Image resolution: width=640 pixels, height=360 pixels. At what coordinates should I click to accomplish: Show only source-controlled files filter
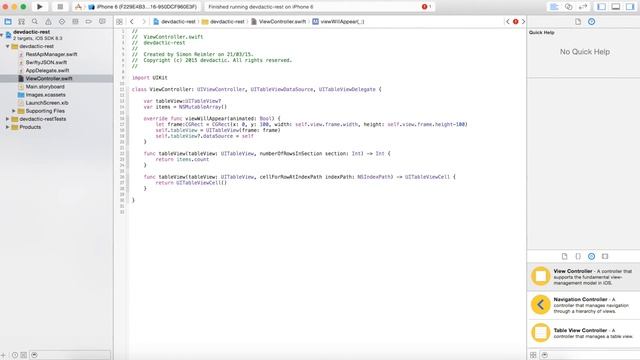point(24,356)
